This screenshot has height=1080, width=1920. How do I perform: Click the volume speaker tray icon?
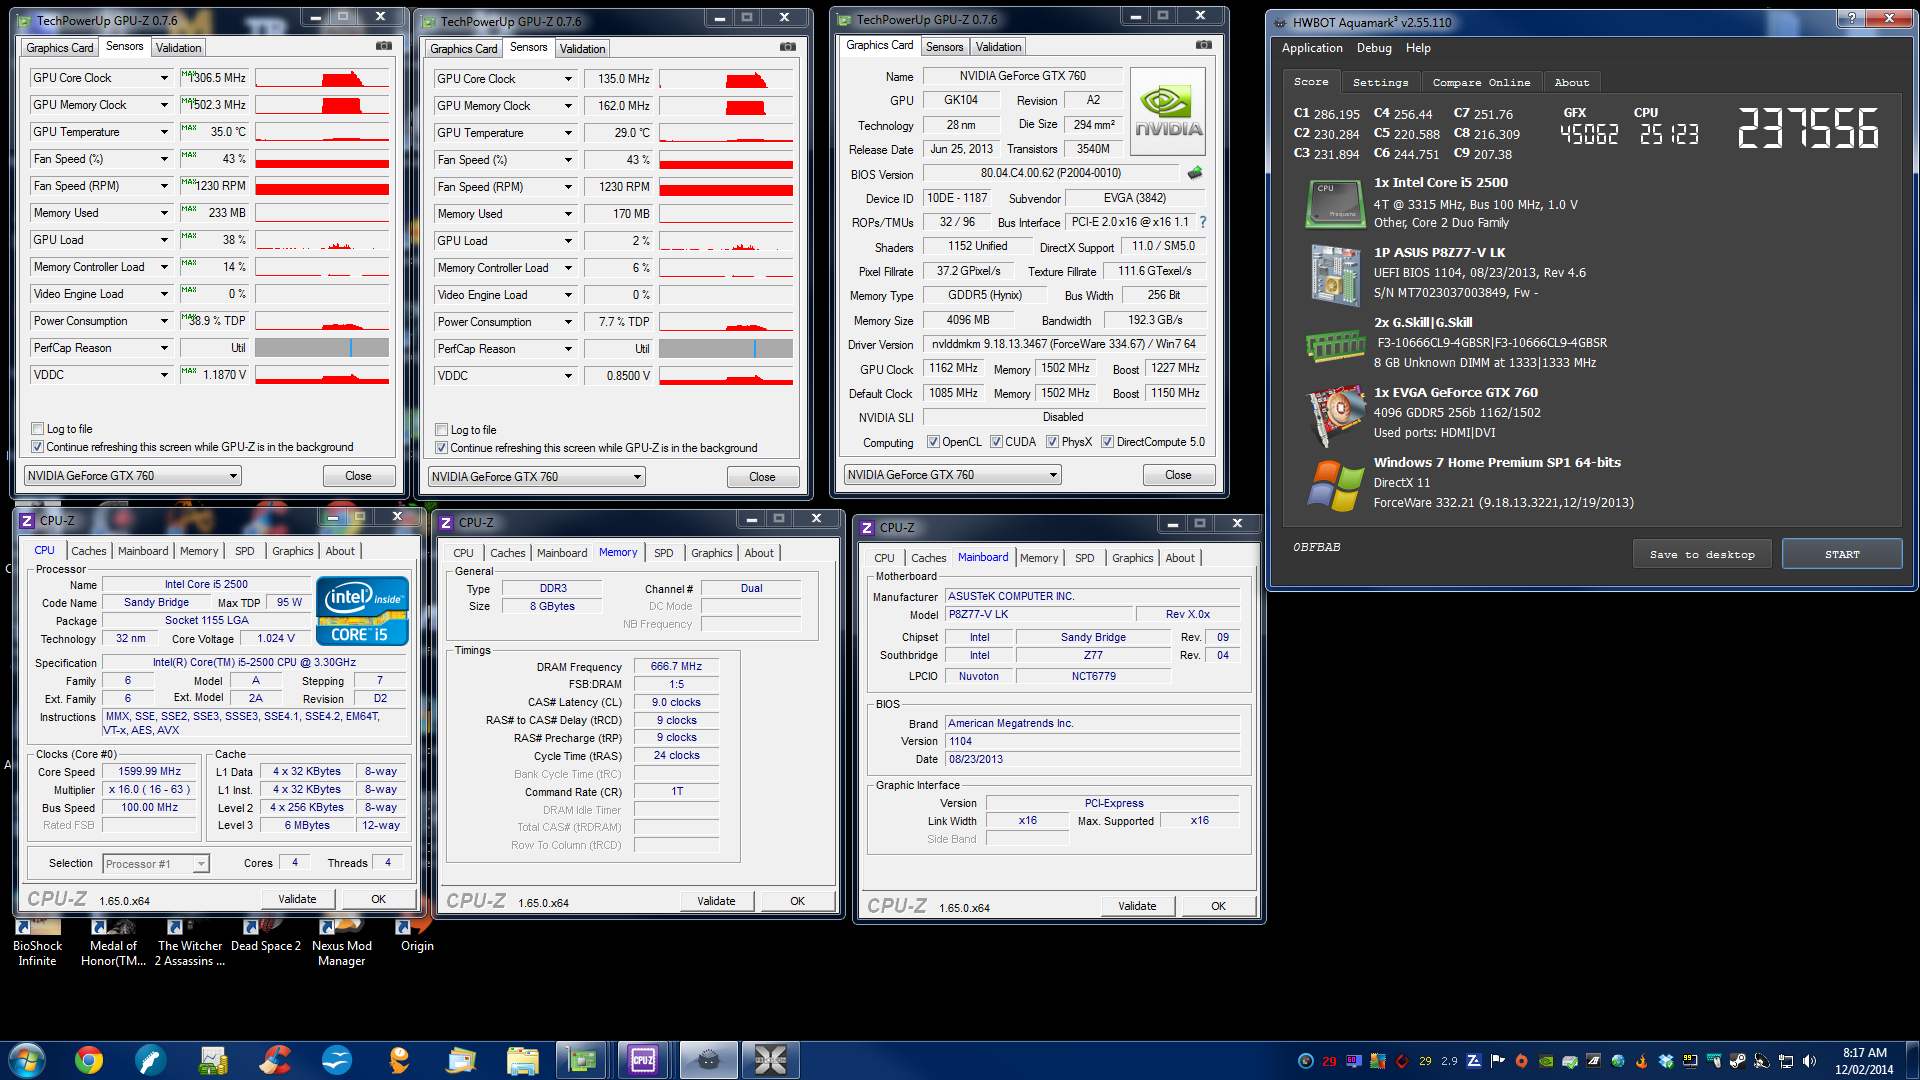[x=1809, y=1061]
